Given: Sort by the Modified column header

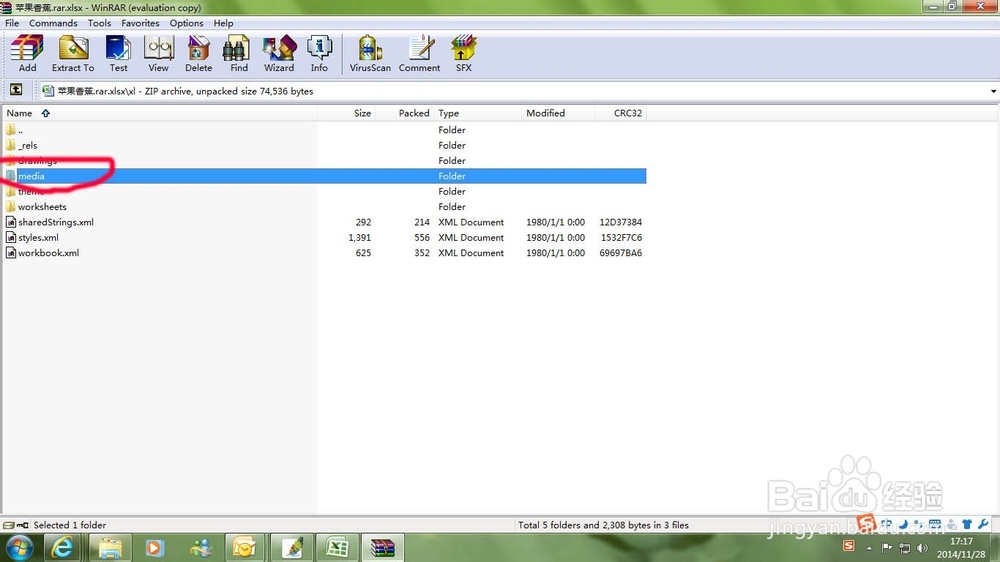Looking at the screenshot, I should pyautogui.click(x=558, y=113).
